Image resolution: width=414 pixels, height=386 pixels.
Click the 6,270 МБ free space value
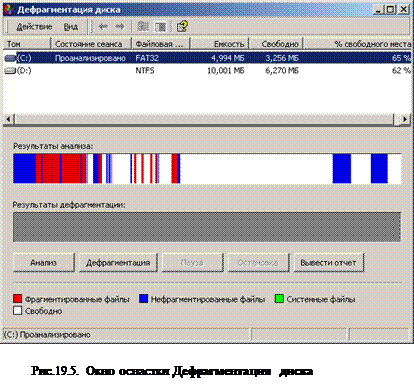[282, 71]
